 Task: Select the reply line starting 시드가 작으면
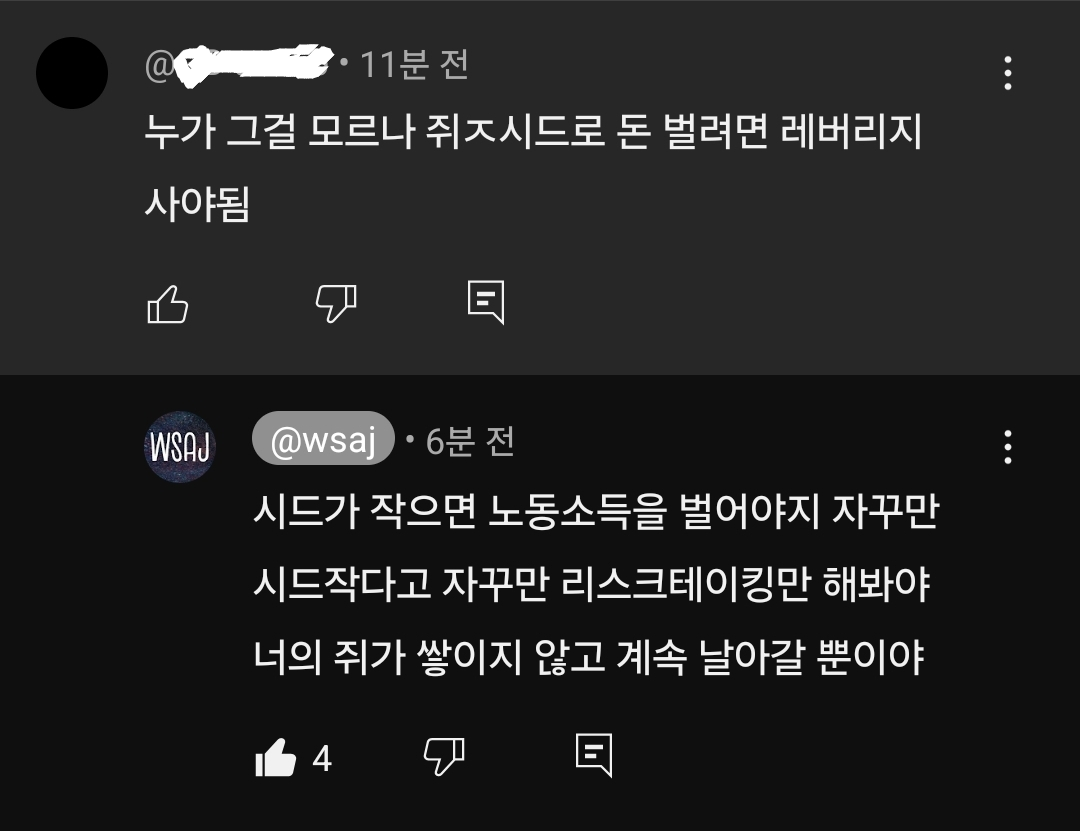point(596,511)
